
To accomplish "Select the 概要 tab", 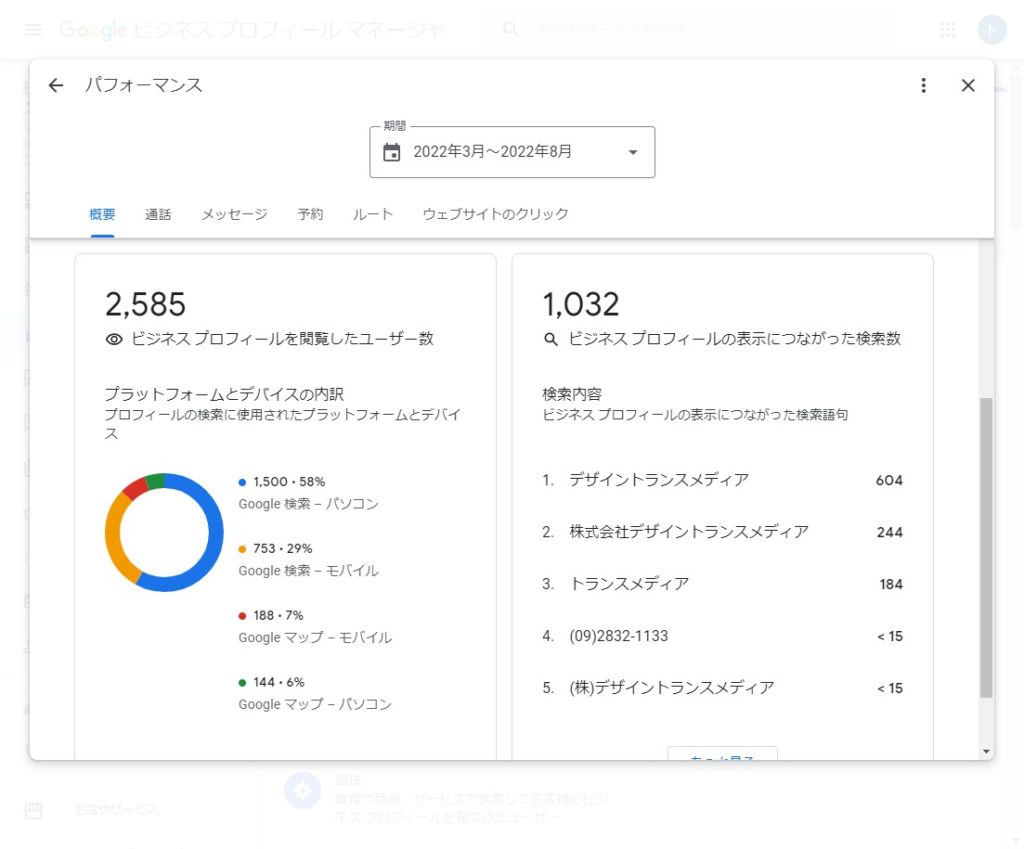I will point(102,214).
